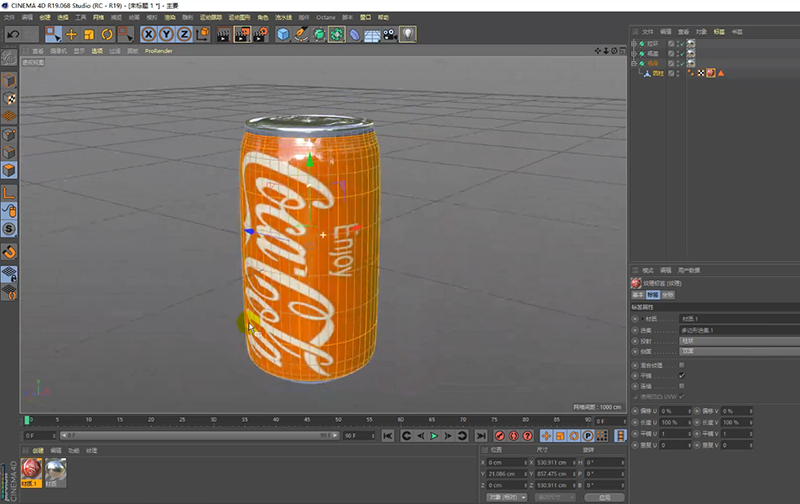The image size is (800, 504).
Task: Open the Octane menu
Action: point(326,17)
